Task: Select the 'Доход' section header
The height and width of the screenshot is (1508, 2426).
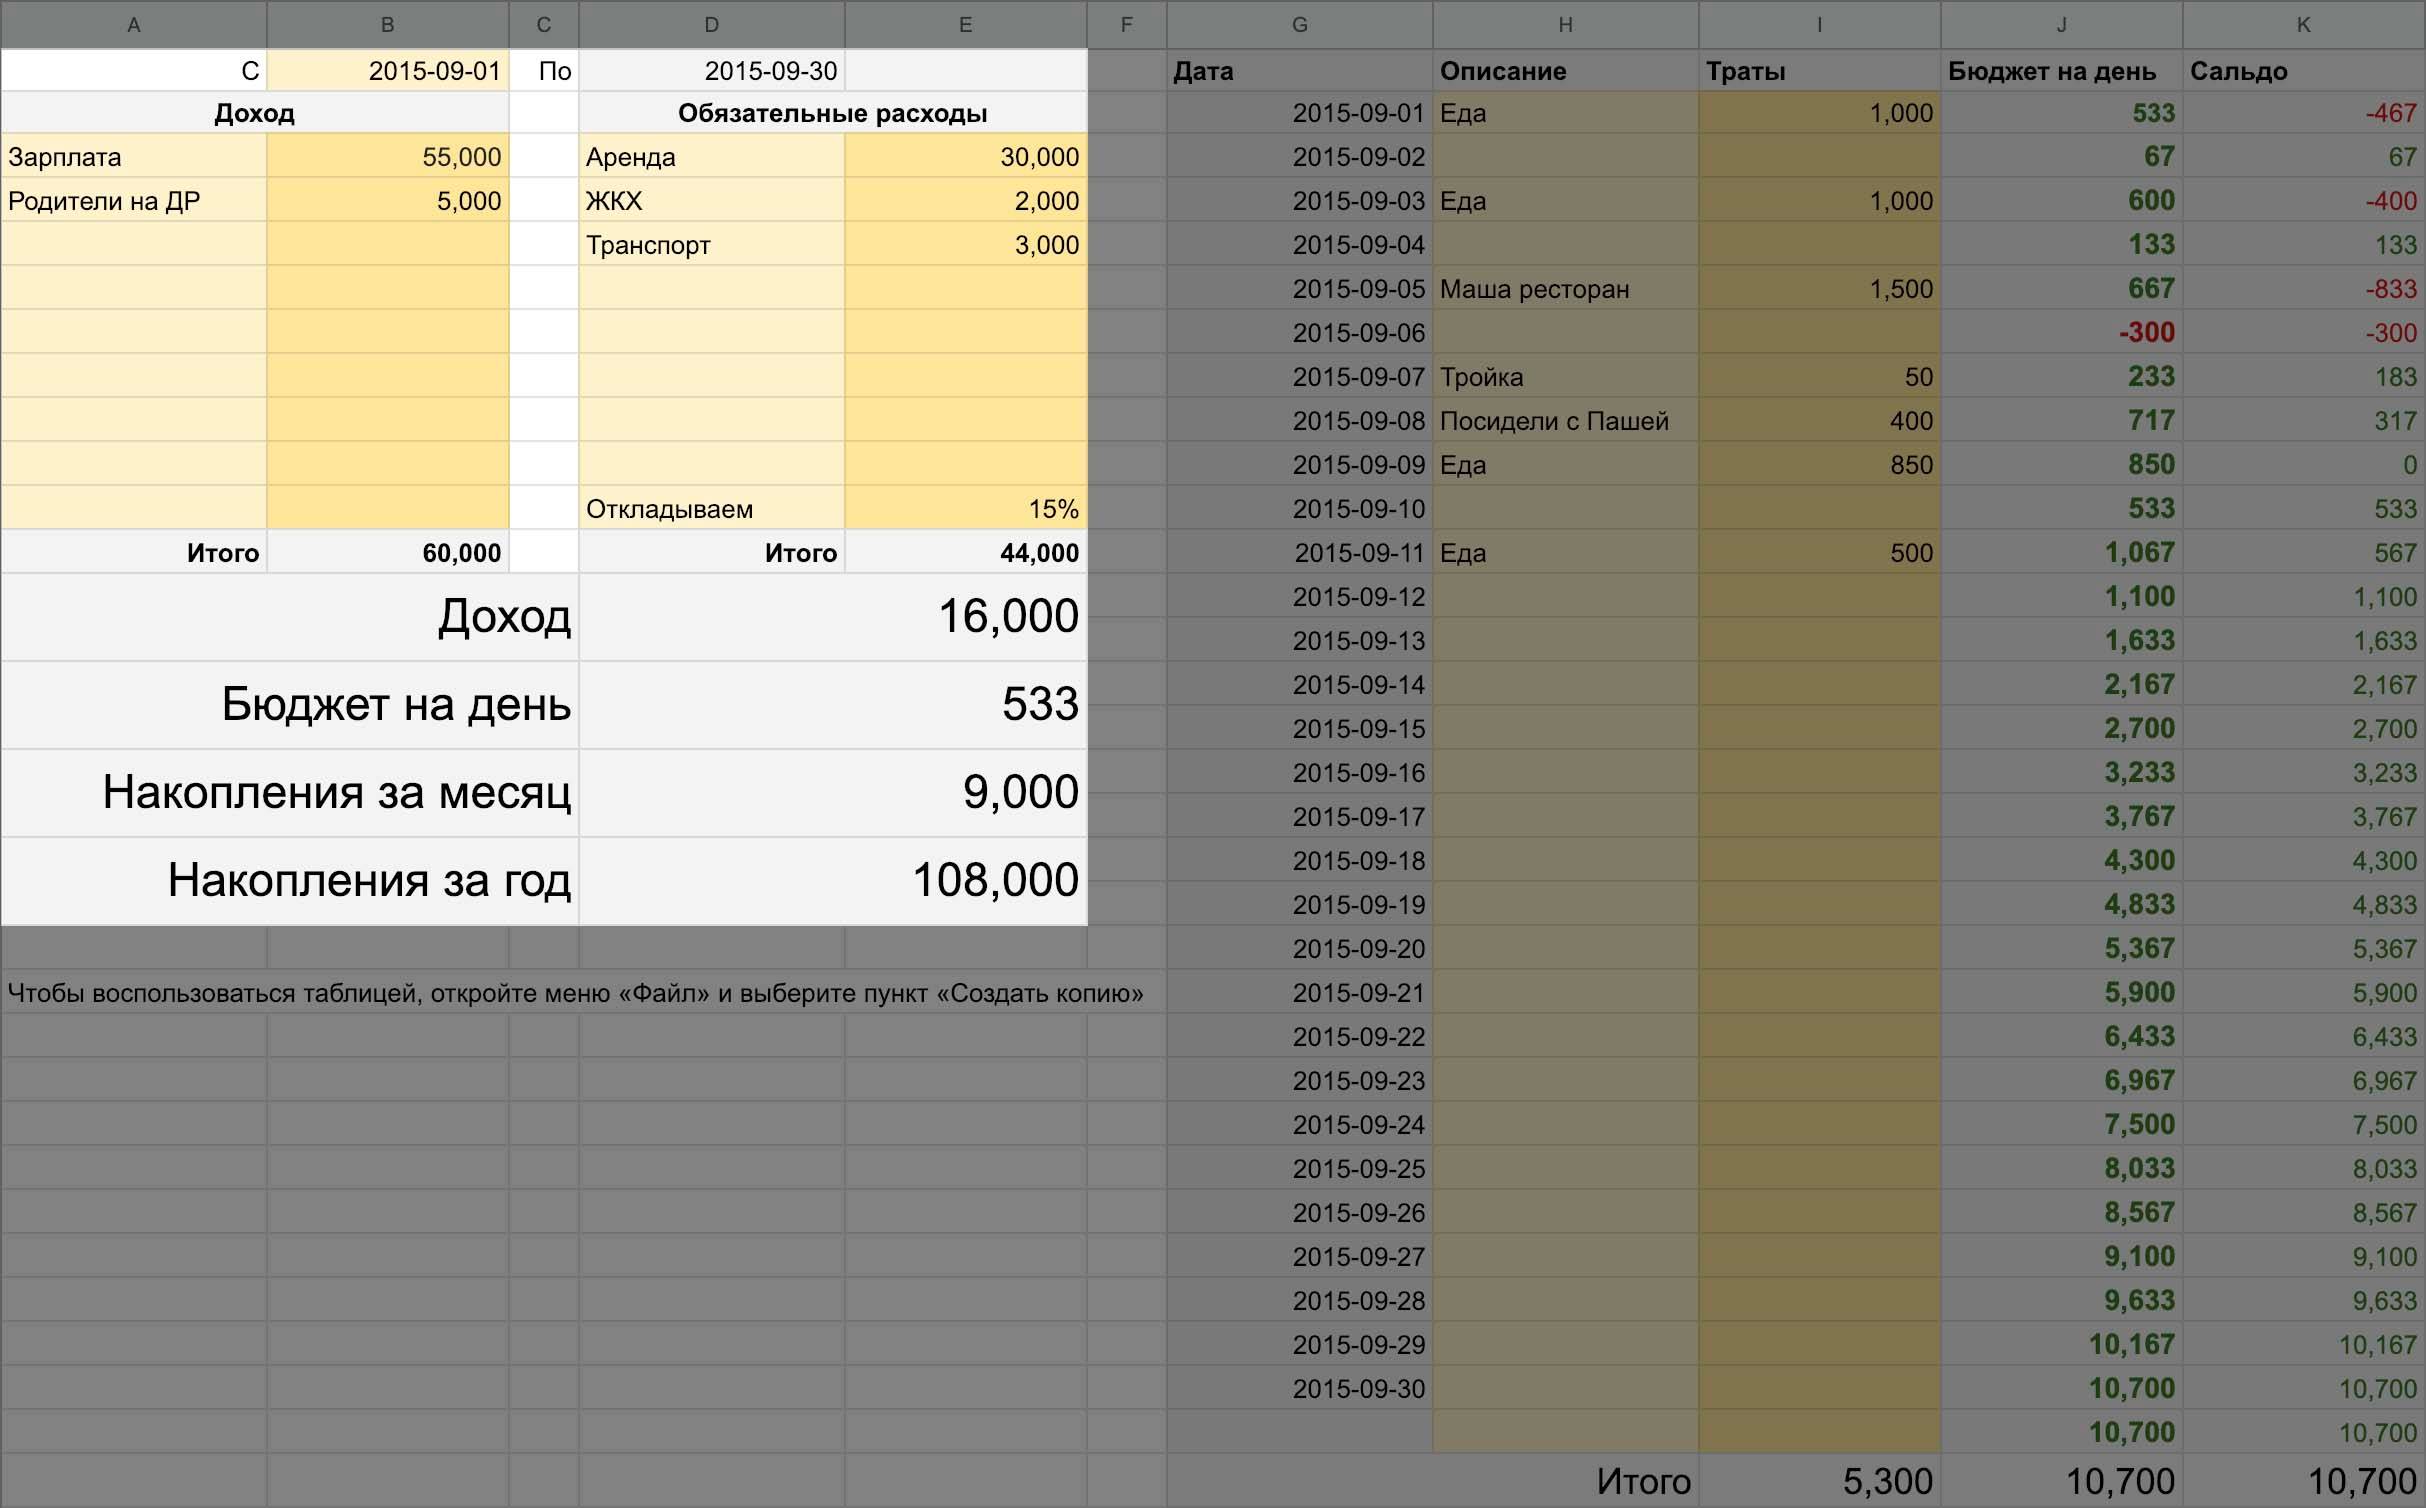Action: click(x=255, y=113)
